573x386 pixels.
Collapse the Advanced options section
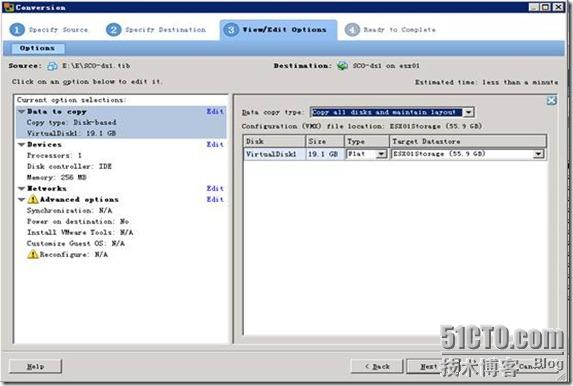tap(22, 200)
